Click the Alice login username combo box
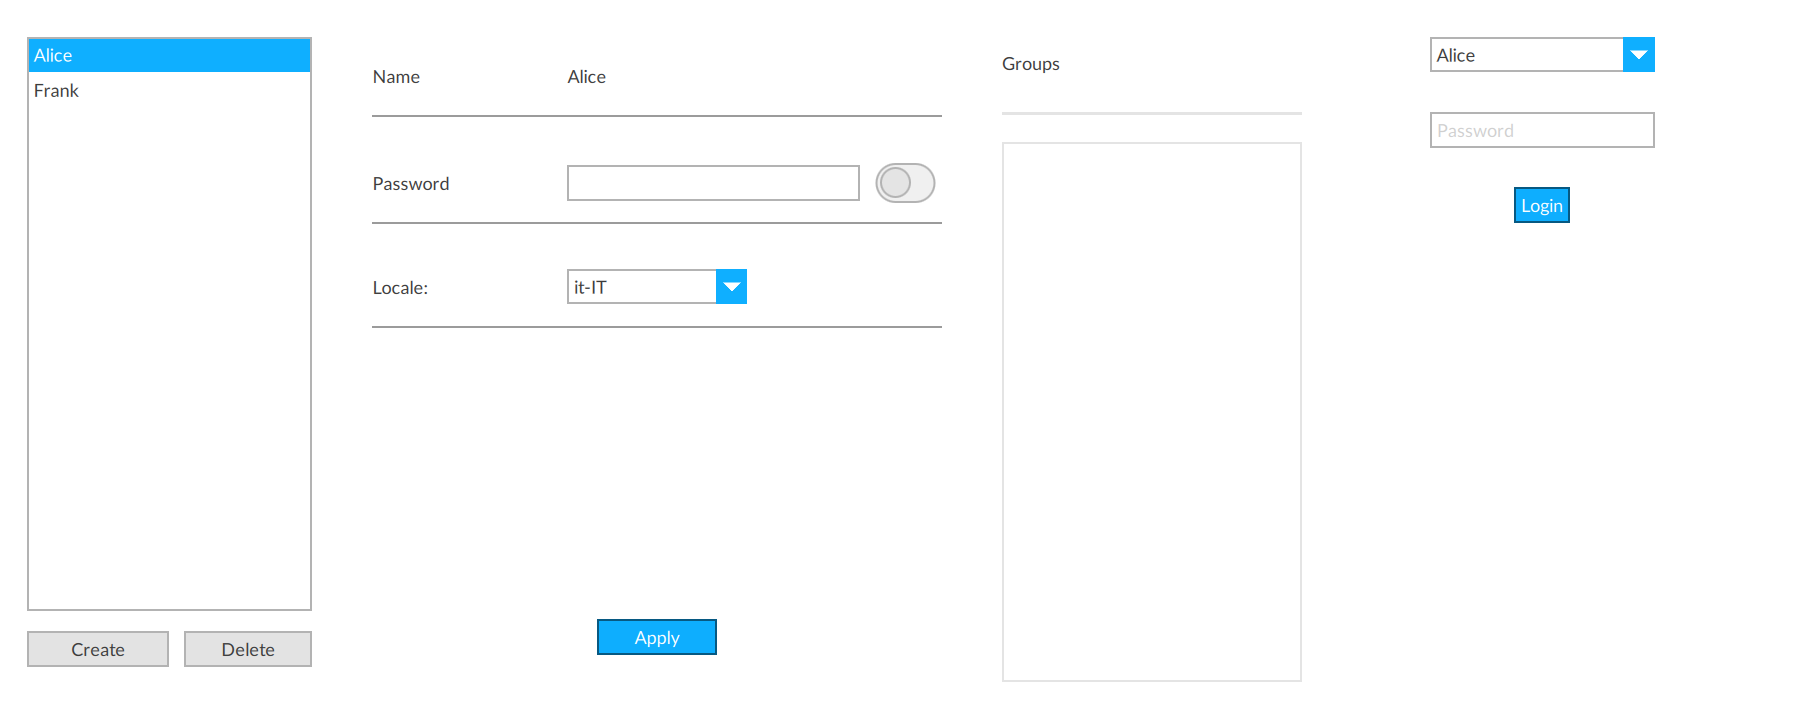Viewport: 1795px width, 711px height. click(1526, 55)
